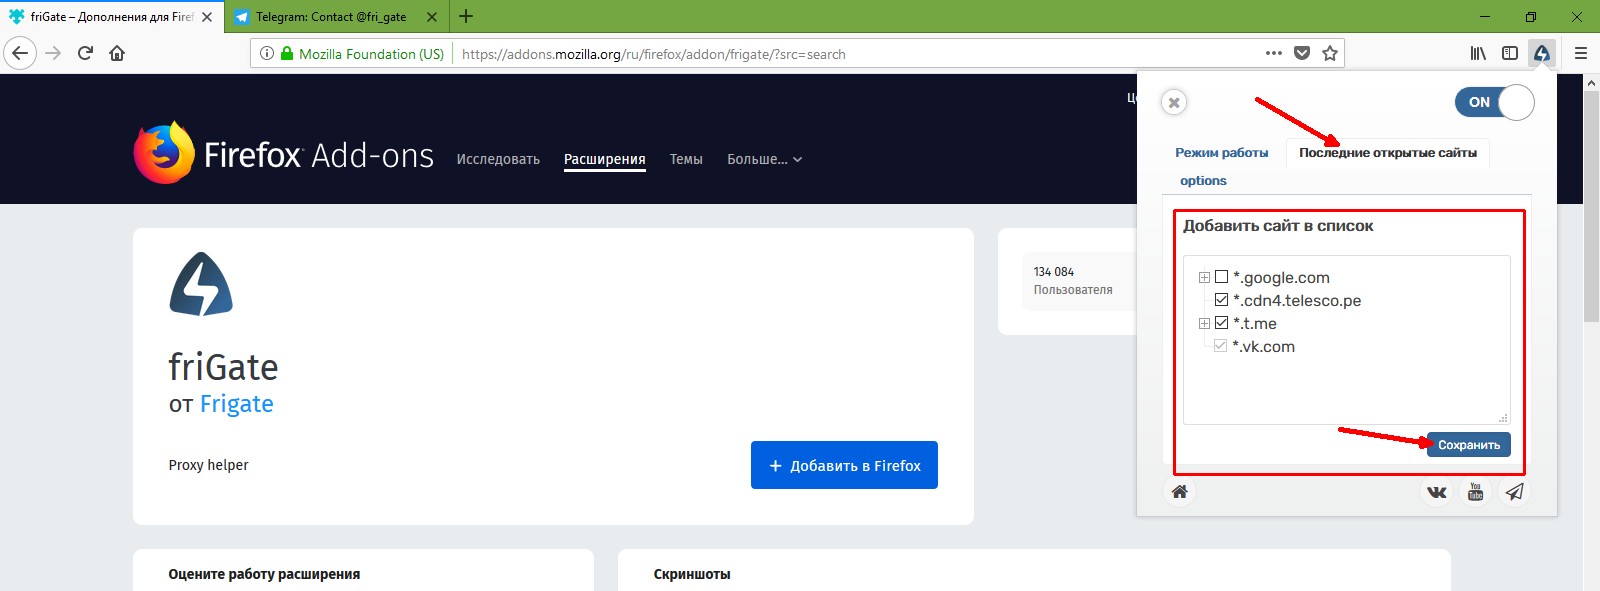Go to the Темы section
This screenshot has height=591, width=1600.
[x=686, y=159]
